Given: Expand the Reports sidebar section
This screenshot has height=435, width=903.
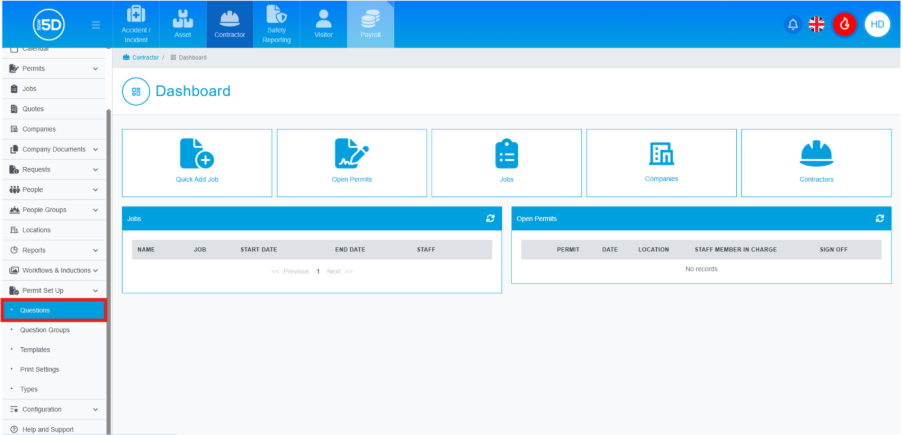Looking at the screenshot, I should (x=95, y=250).
